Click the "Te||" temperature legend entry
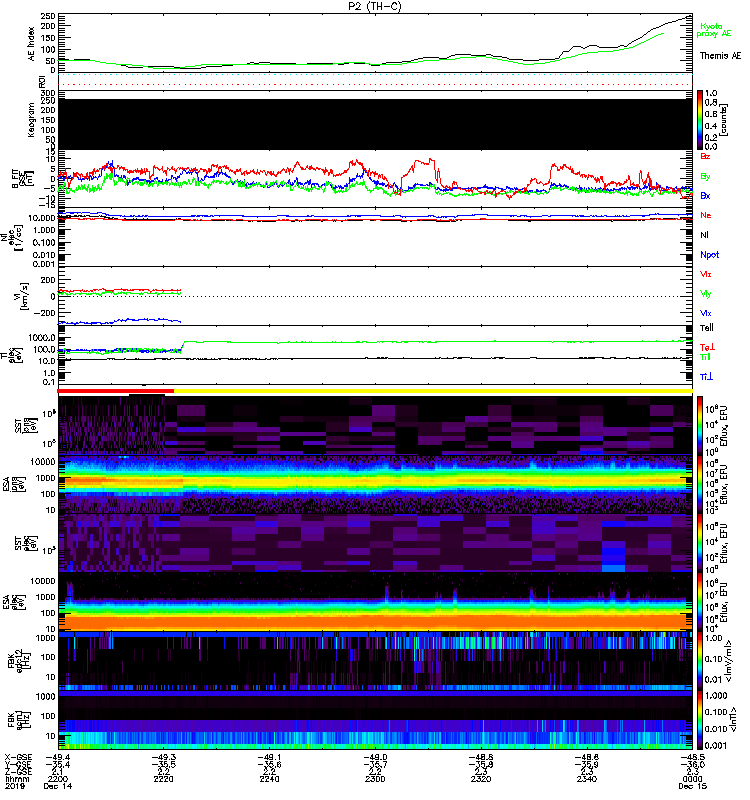 pyautogui.click(x=706, y=328)
